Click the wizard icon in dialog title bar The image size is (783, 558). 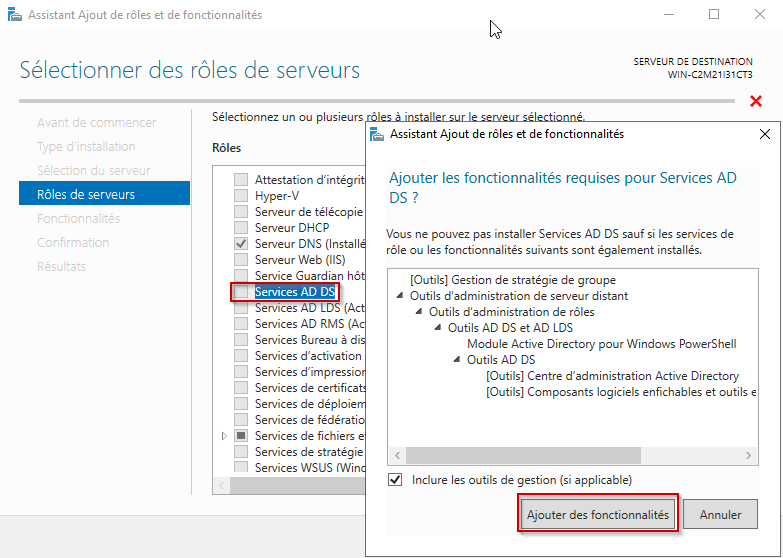coord(377,134)
